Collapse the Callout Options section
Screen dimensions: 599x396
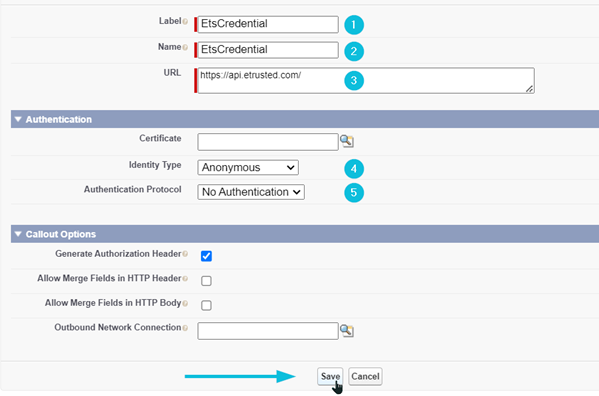[x=18, y=234]
